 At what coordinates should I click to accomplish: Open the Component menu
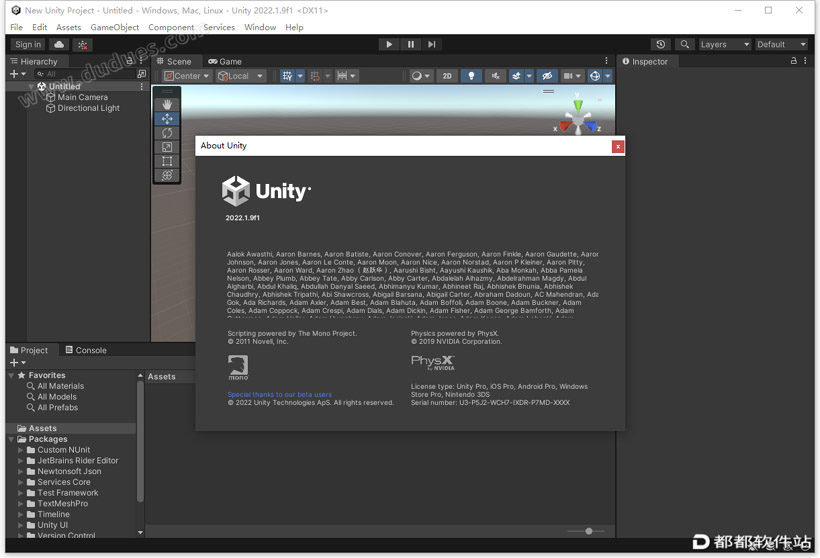(171, 27)
